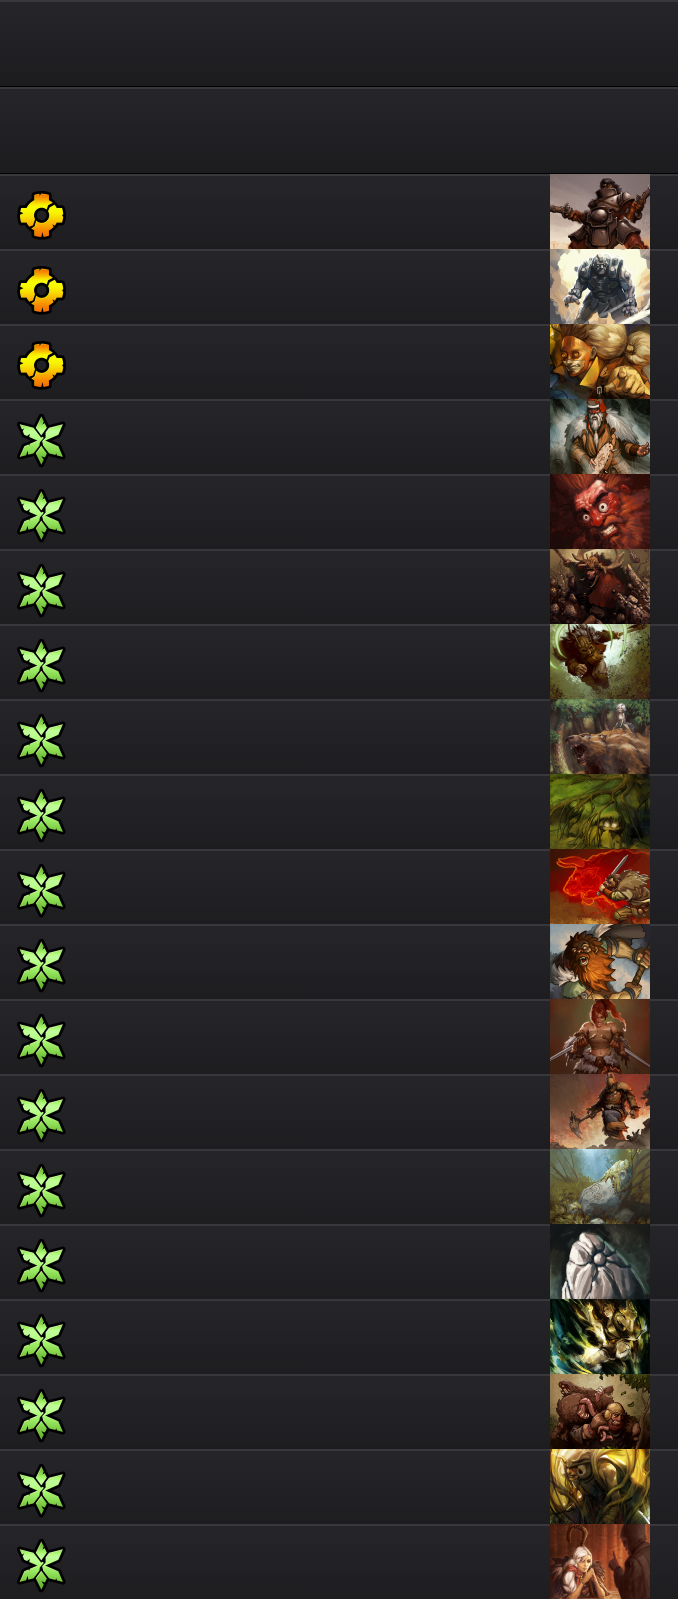Viewport: 678px width, 1599px height.
Task: View the man wrestling a bear artwork
Action: 600,1412
